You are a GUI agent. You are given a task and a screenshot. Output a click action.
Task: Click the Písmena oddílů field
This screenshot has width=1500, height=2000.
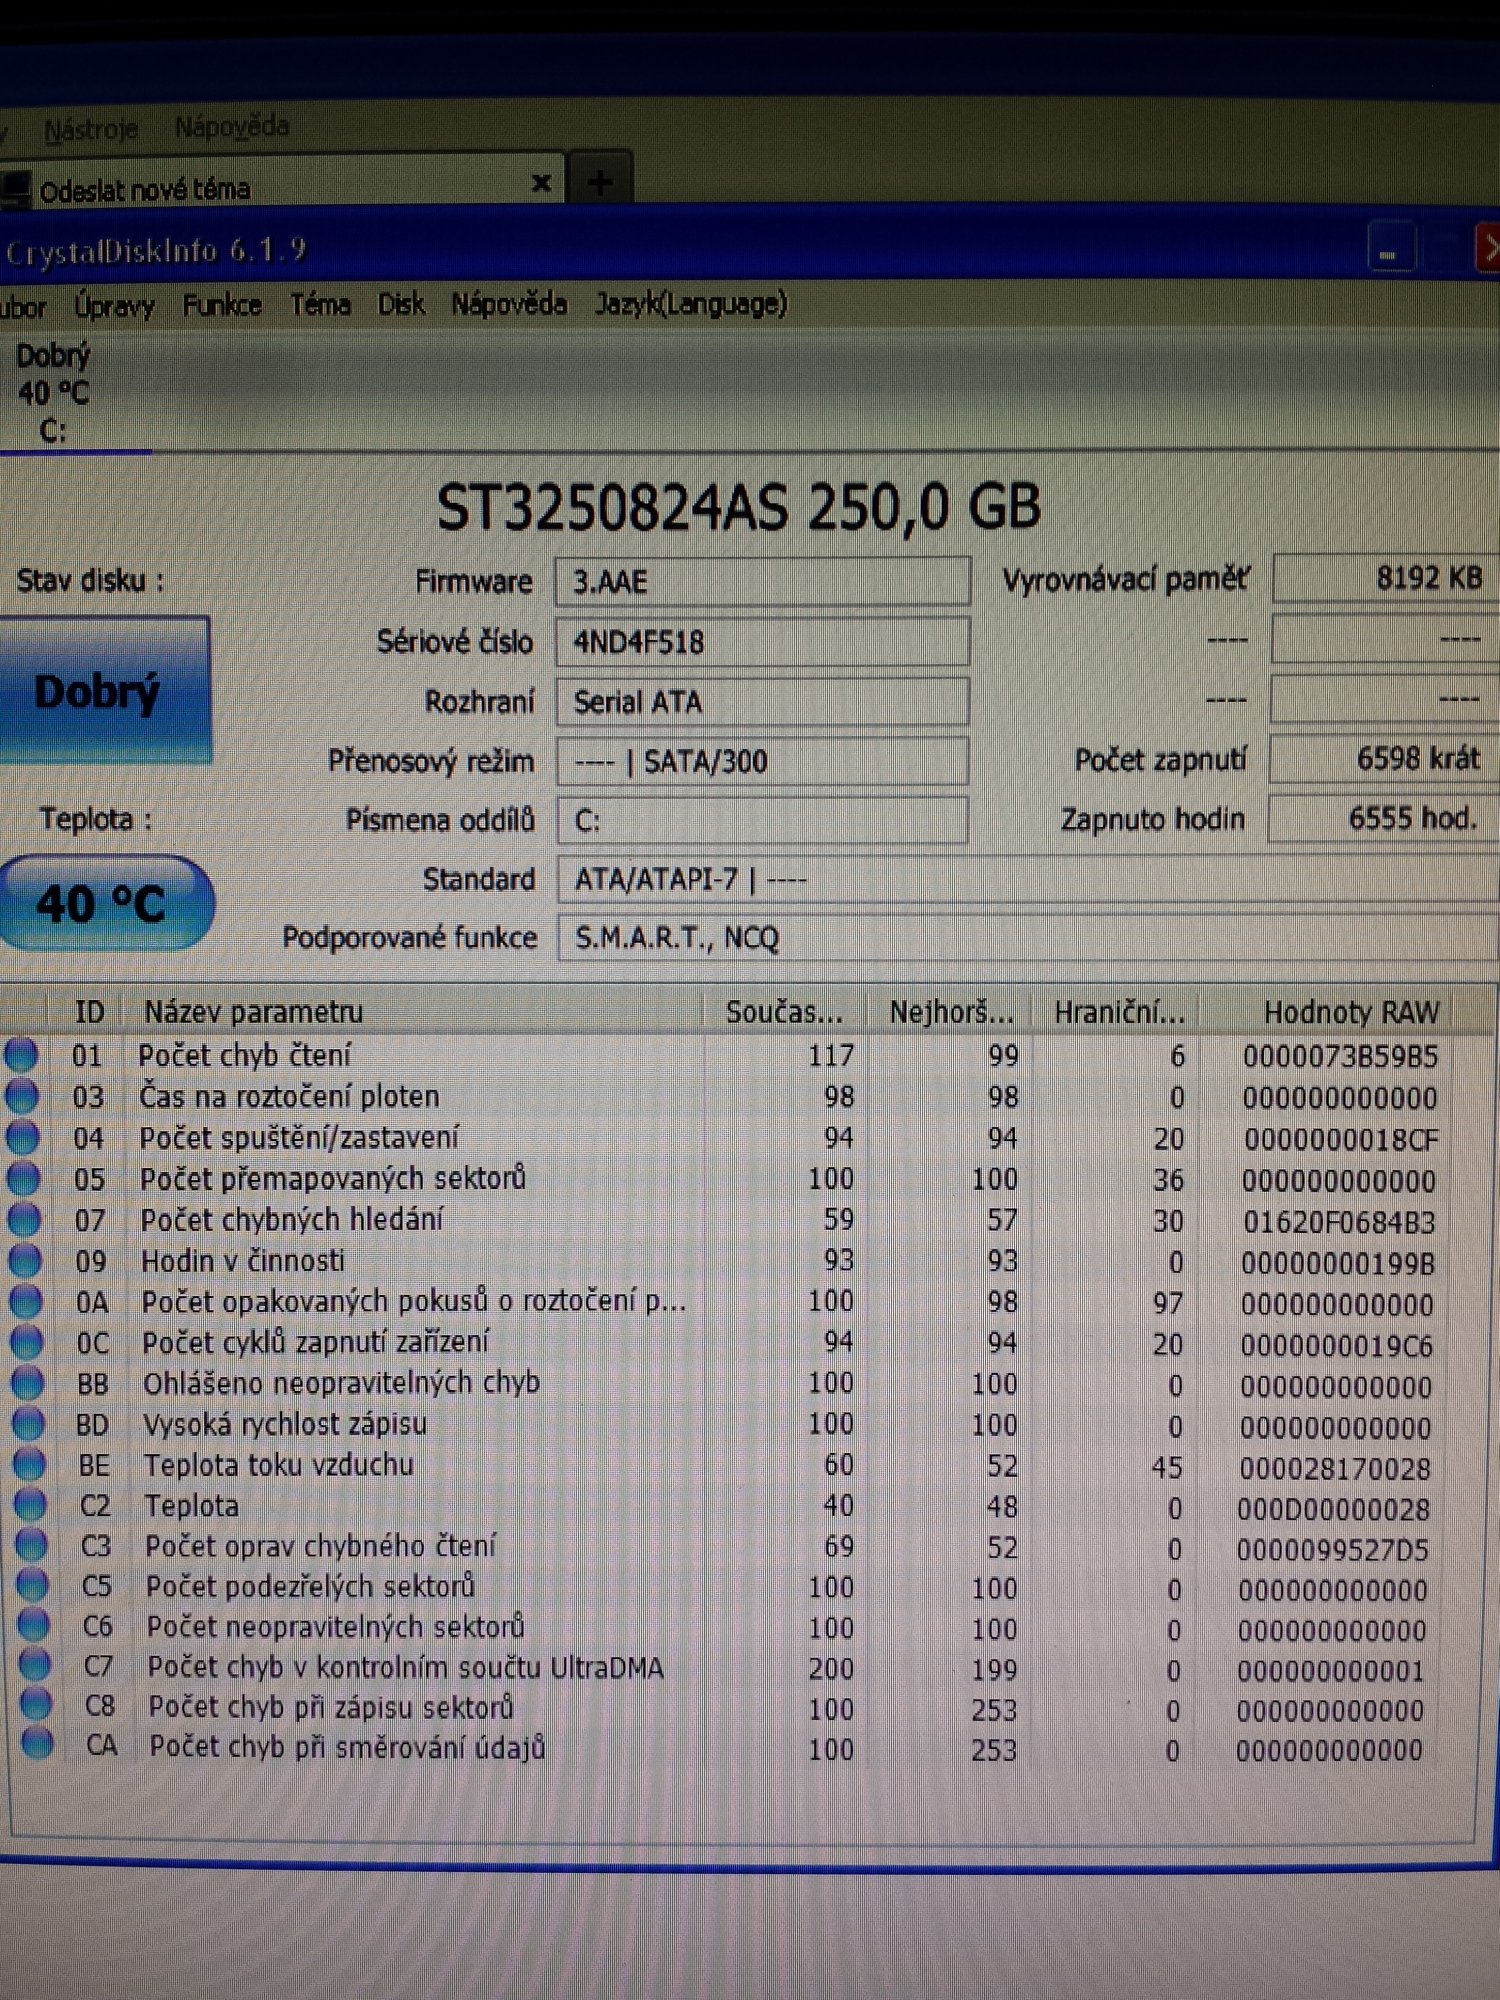[x=763, y=820]
